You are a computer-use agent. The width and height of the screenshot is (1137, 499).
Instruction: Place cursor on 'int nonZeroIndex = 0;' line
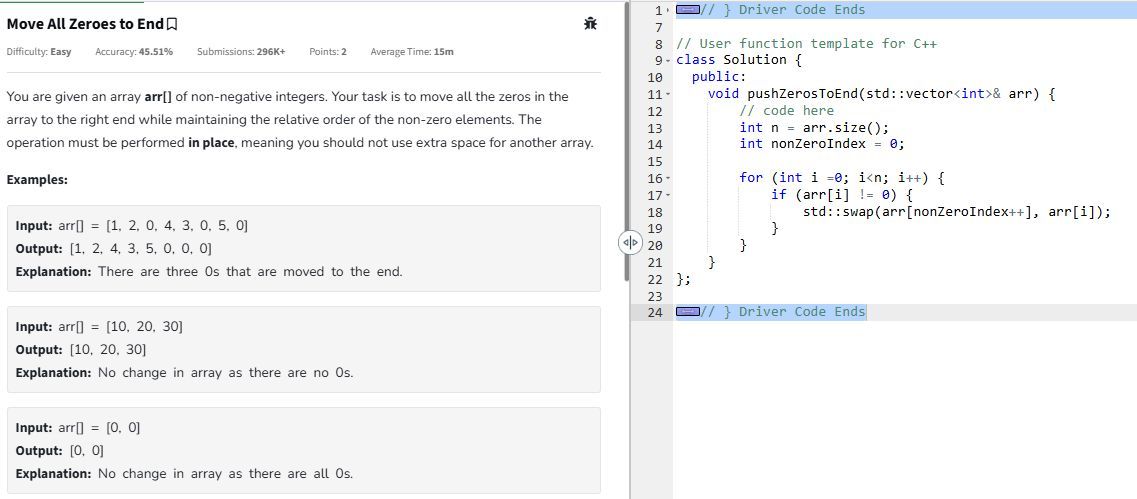click(x=822, y=144)
